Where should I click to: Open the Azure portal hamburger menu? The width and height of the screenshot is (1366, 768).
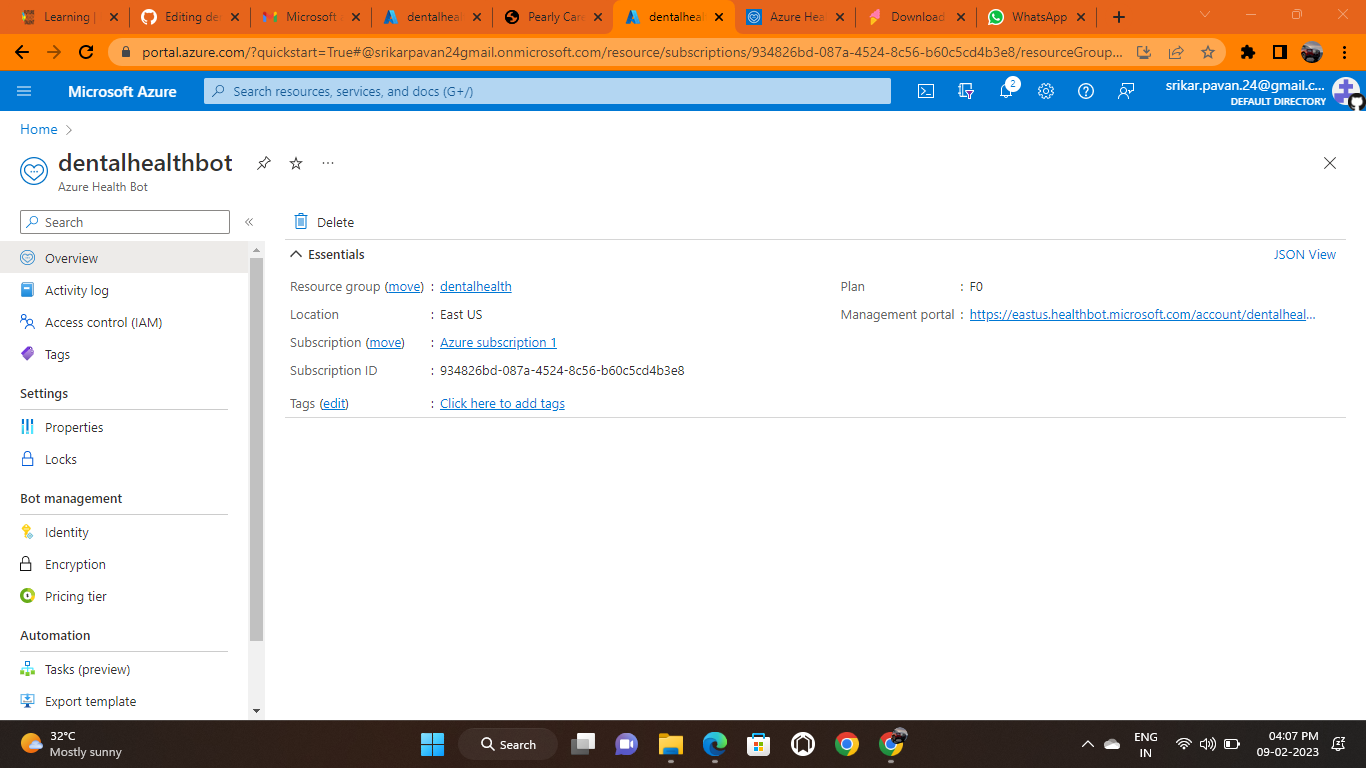(24, 91)
